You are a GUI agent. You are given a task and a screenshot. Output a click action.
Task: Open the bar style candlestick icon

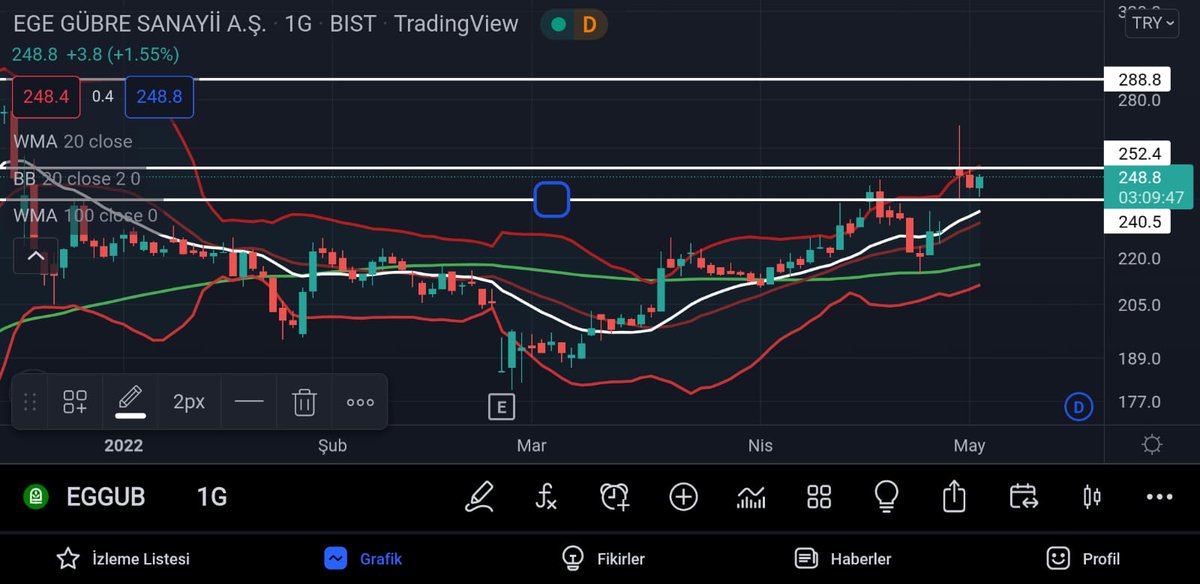click(1091, 496)
